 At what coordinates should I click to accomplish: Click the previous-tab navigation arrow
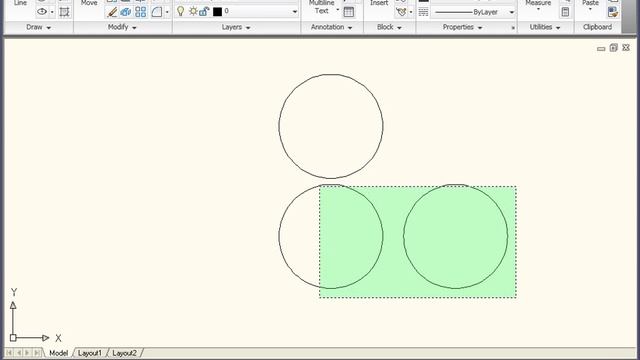18,353
